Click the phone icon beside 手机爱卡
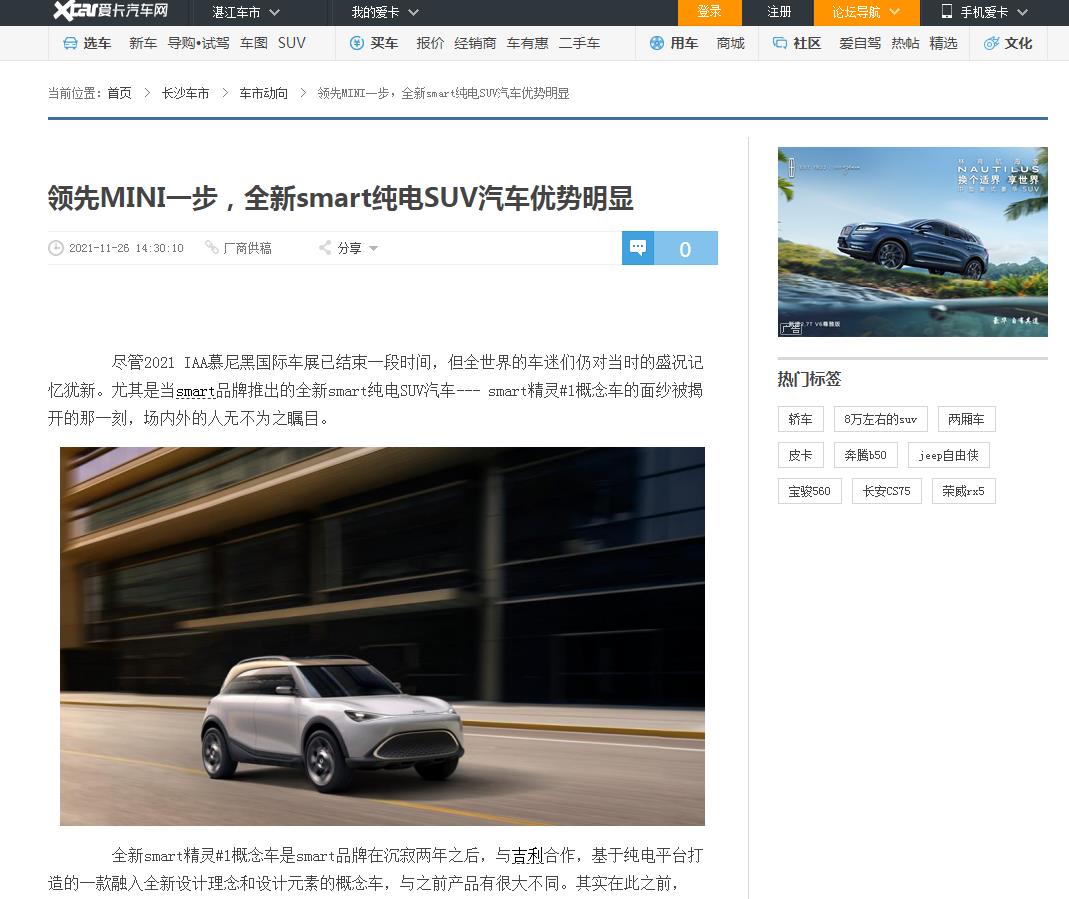Viewport: 1069px width, 899px height. tap(946, 12)
